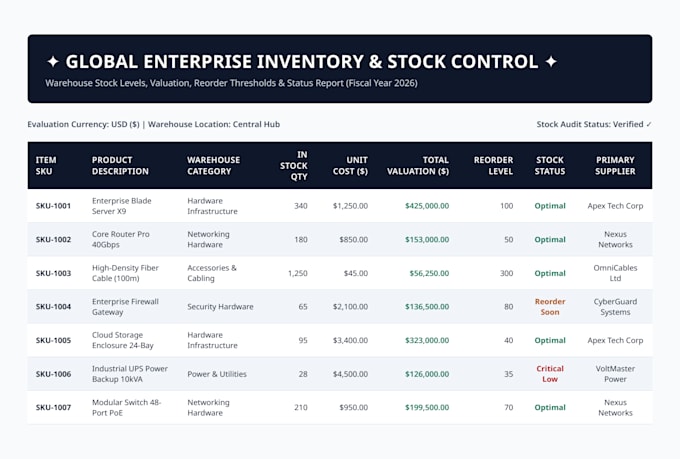Click Modular Switch 48-Port PoE description
This screenshot has height=459, width=680.
coord(127,407)
